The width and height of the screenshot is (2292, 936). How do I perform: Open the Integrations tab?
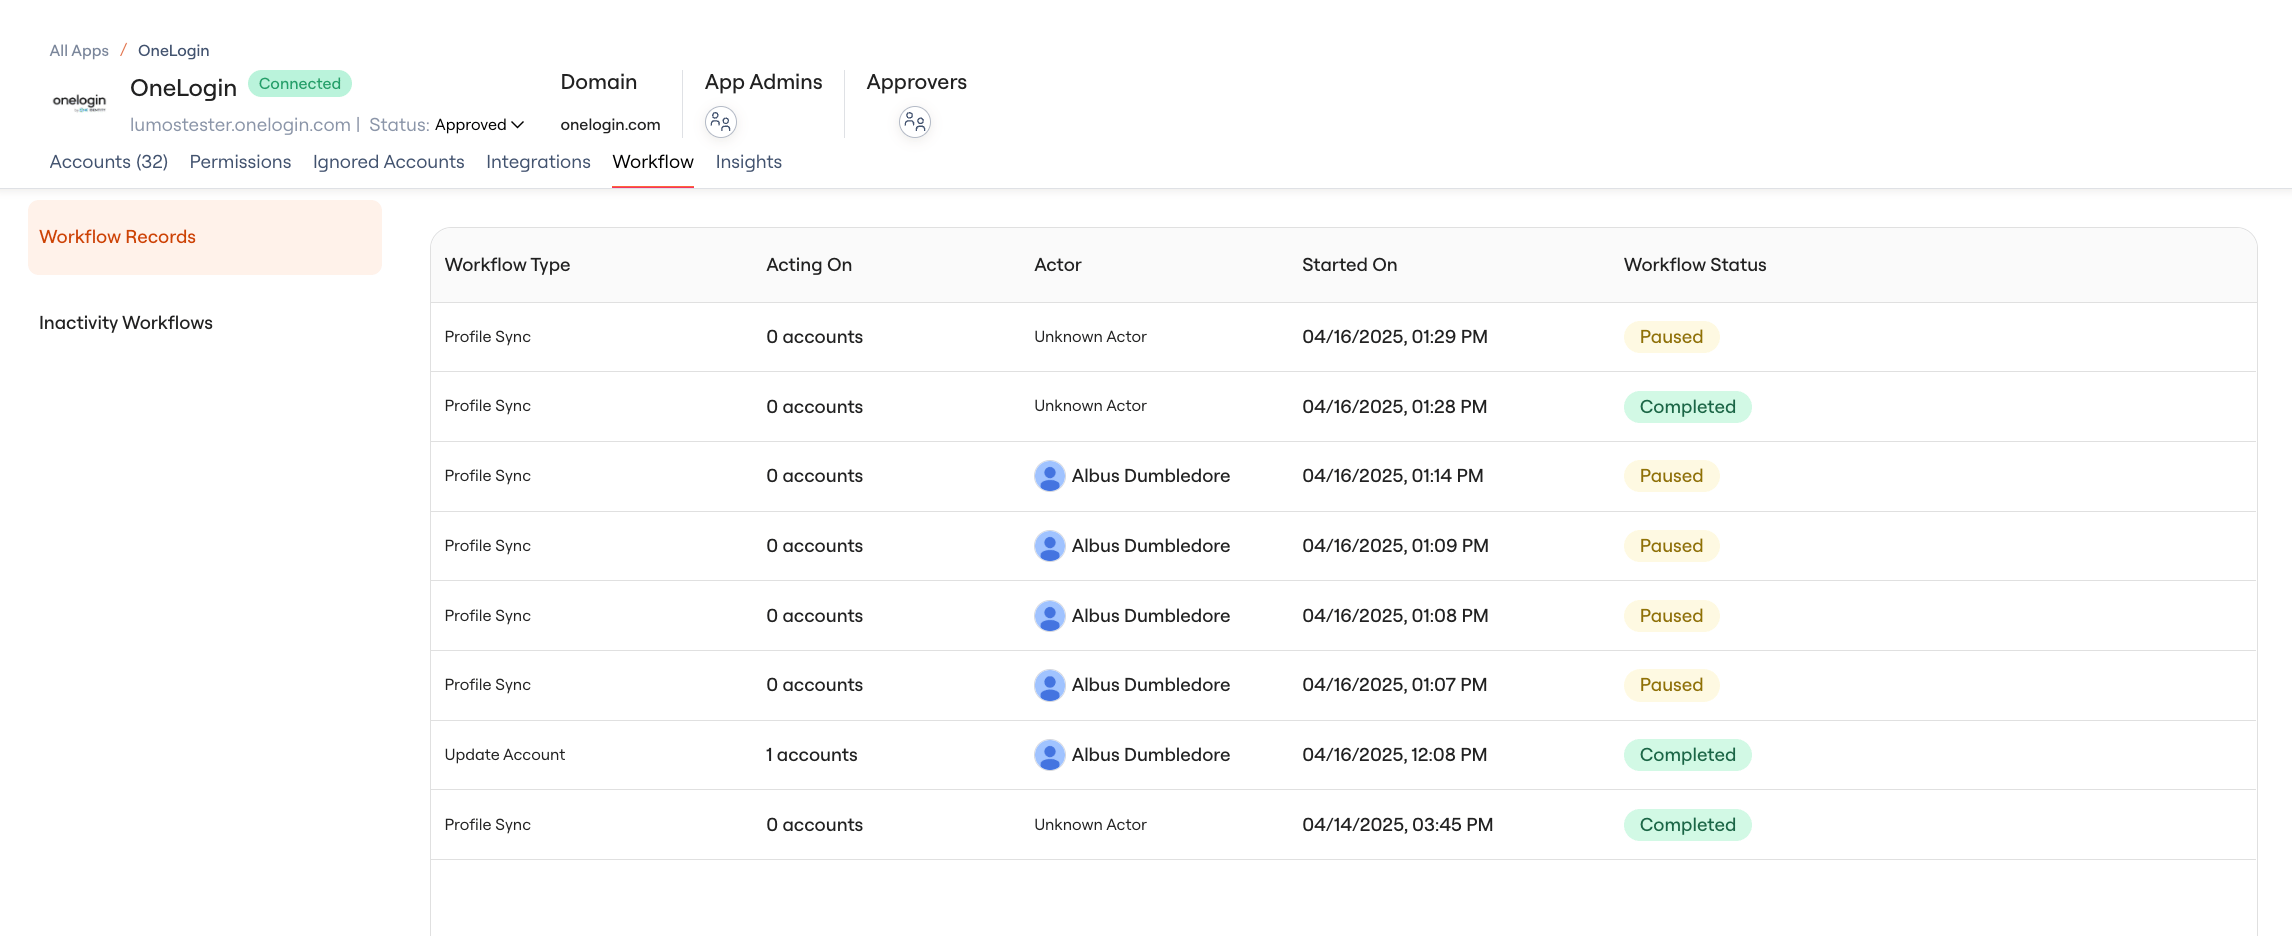point(538,162)
